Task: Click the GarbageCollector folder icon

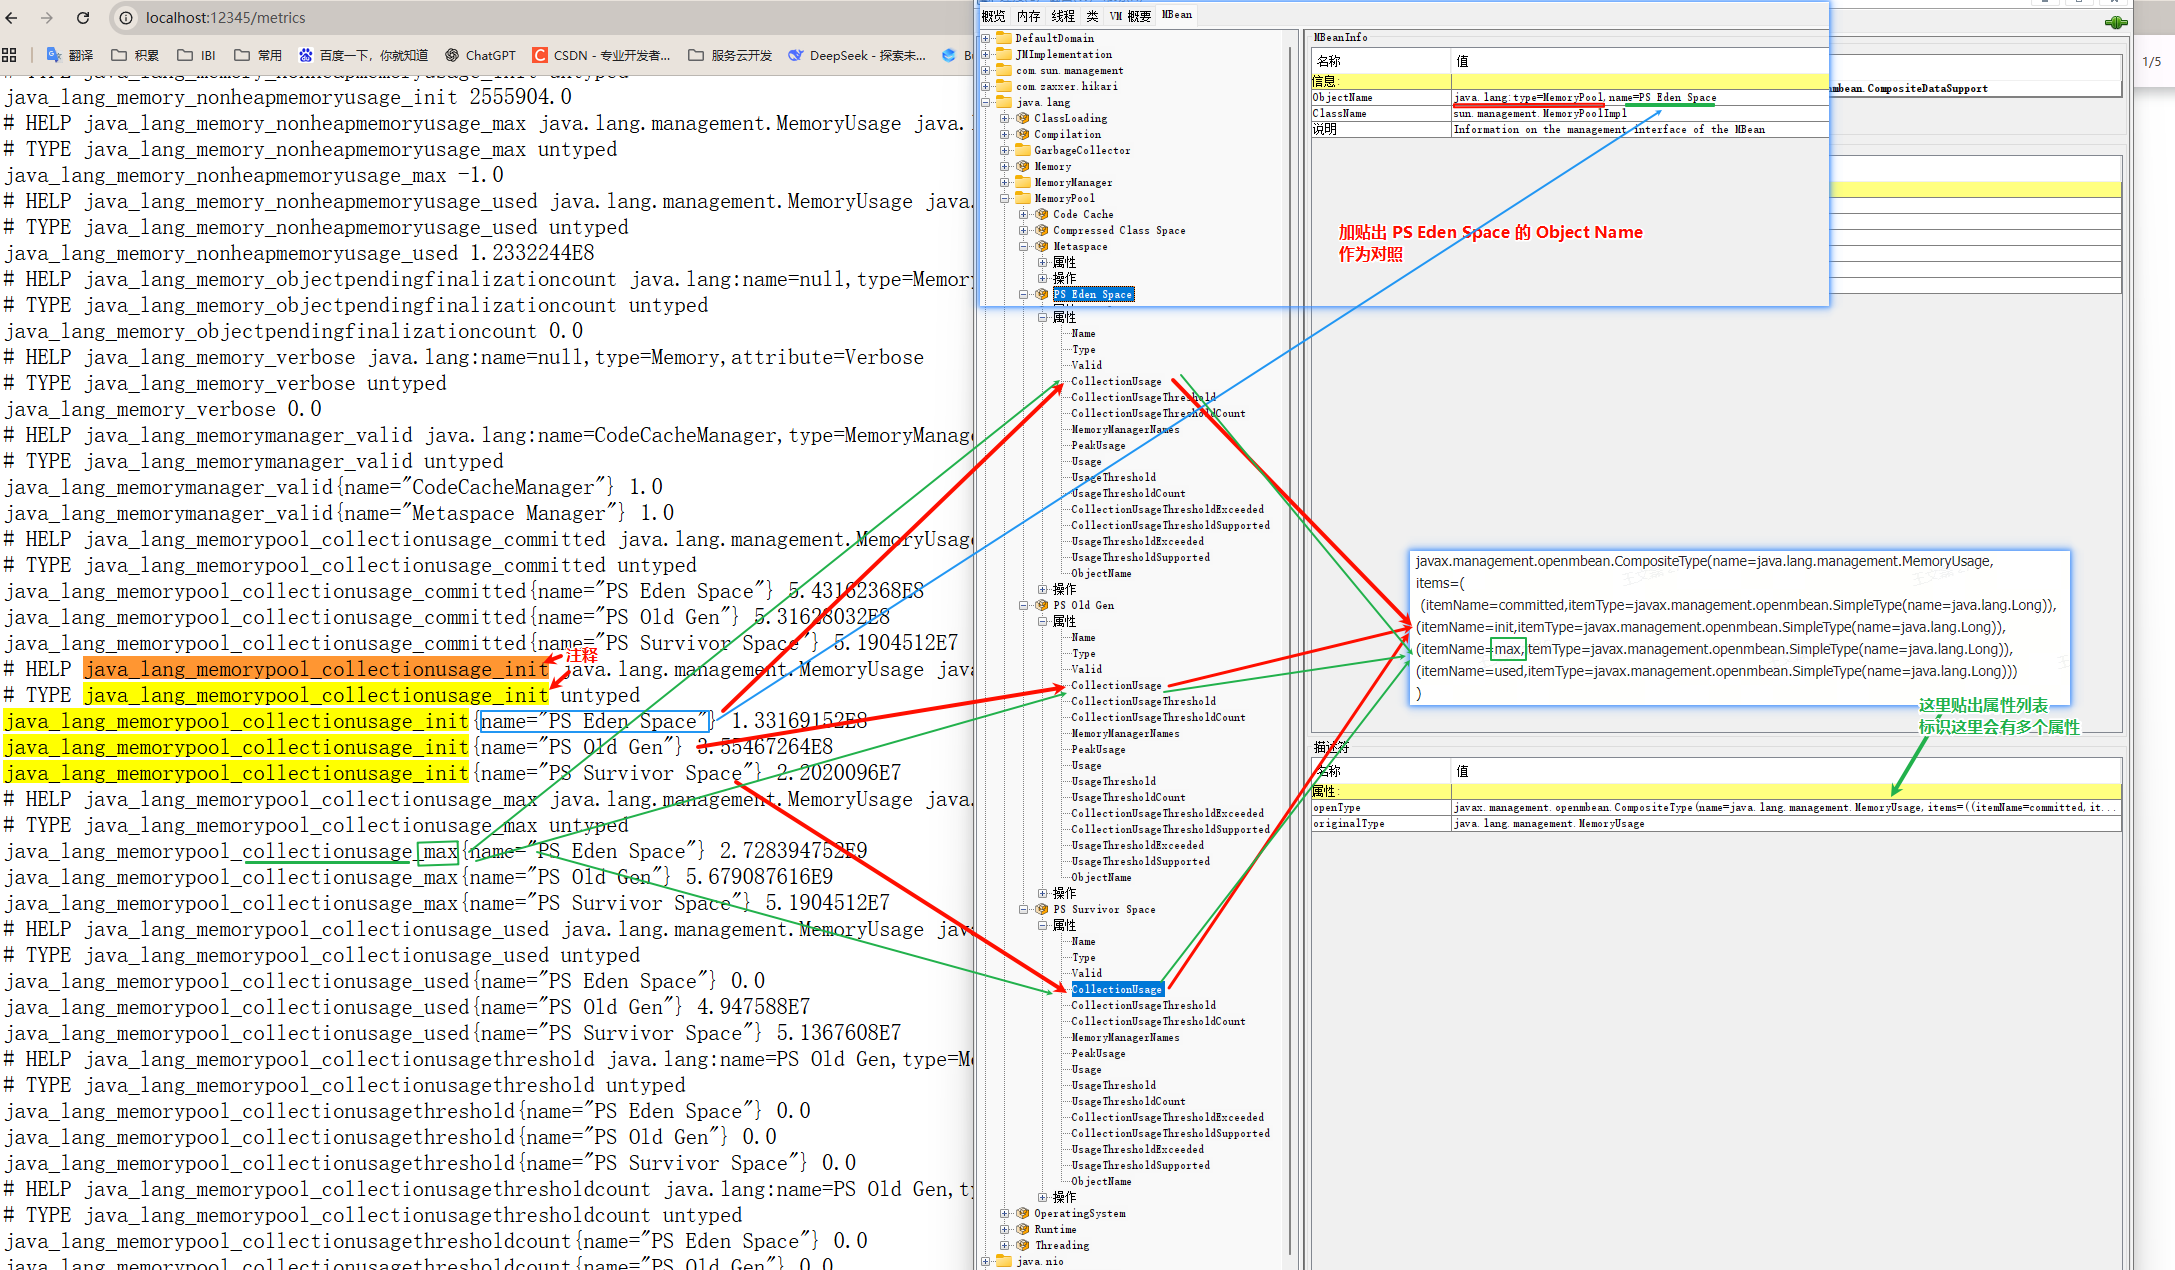Action: (x=1023, y=150)
